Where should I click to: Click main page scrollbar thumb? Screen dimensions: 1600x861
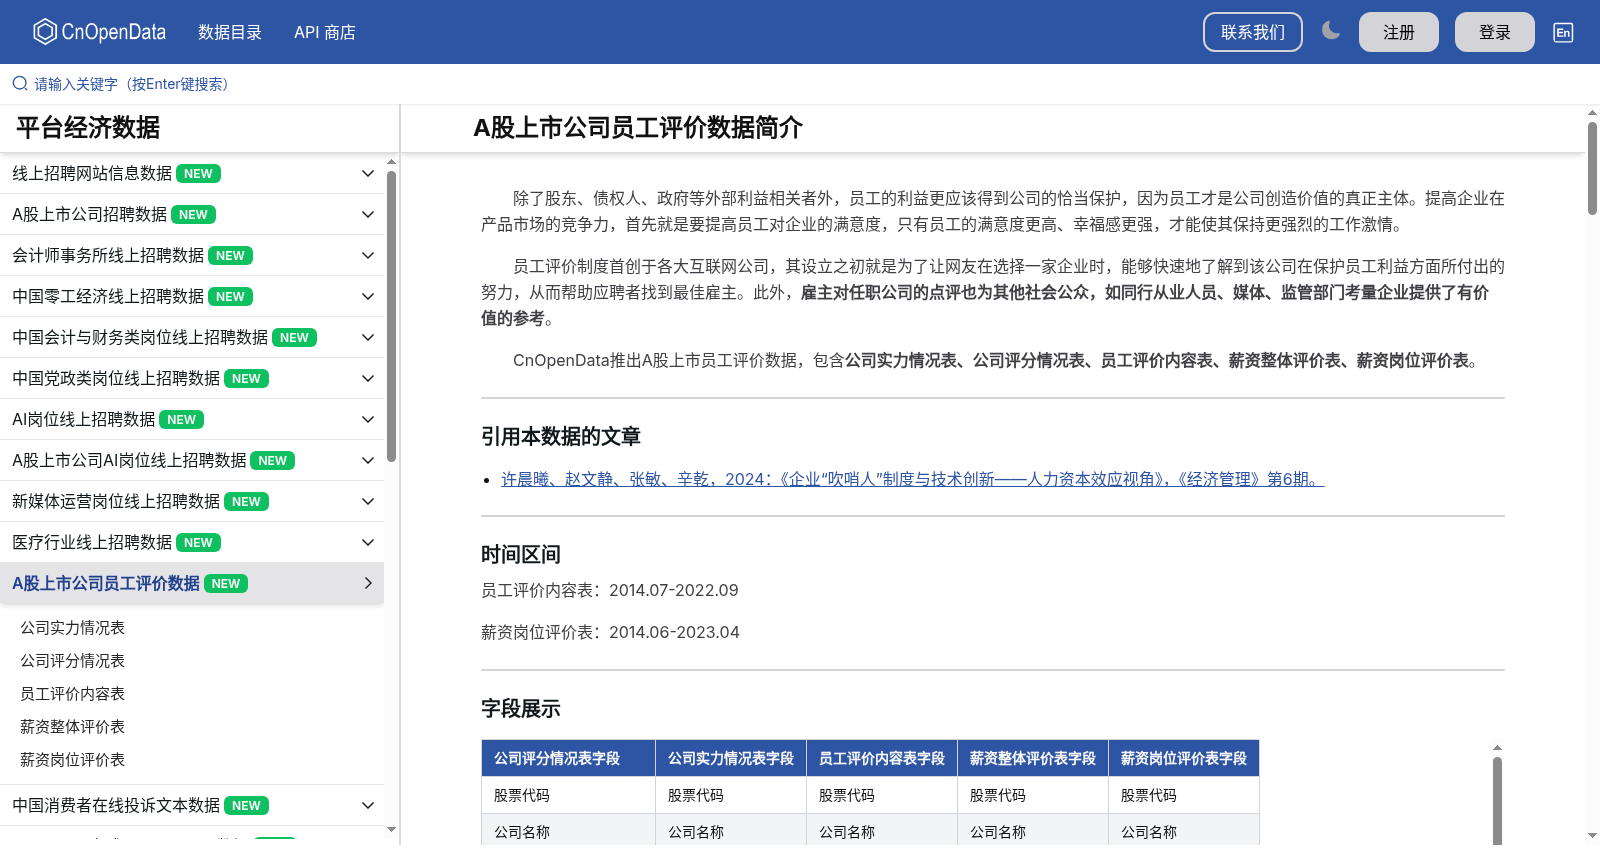pos(1592,168)
